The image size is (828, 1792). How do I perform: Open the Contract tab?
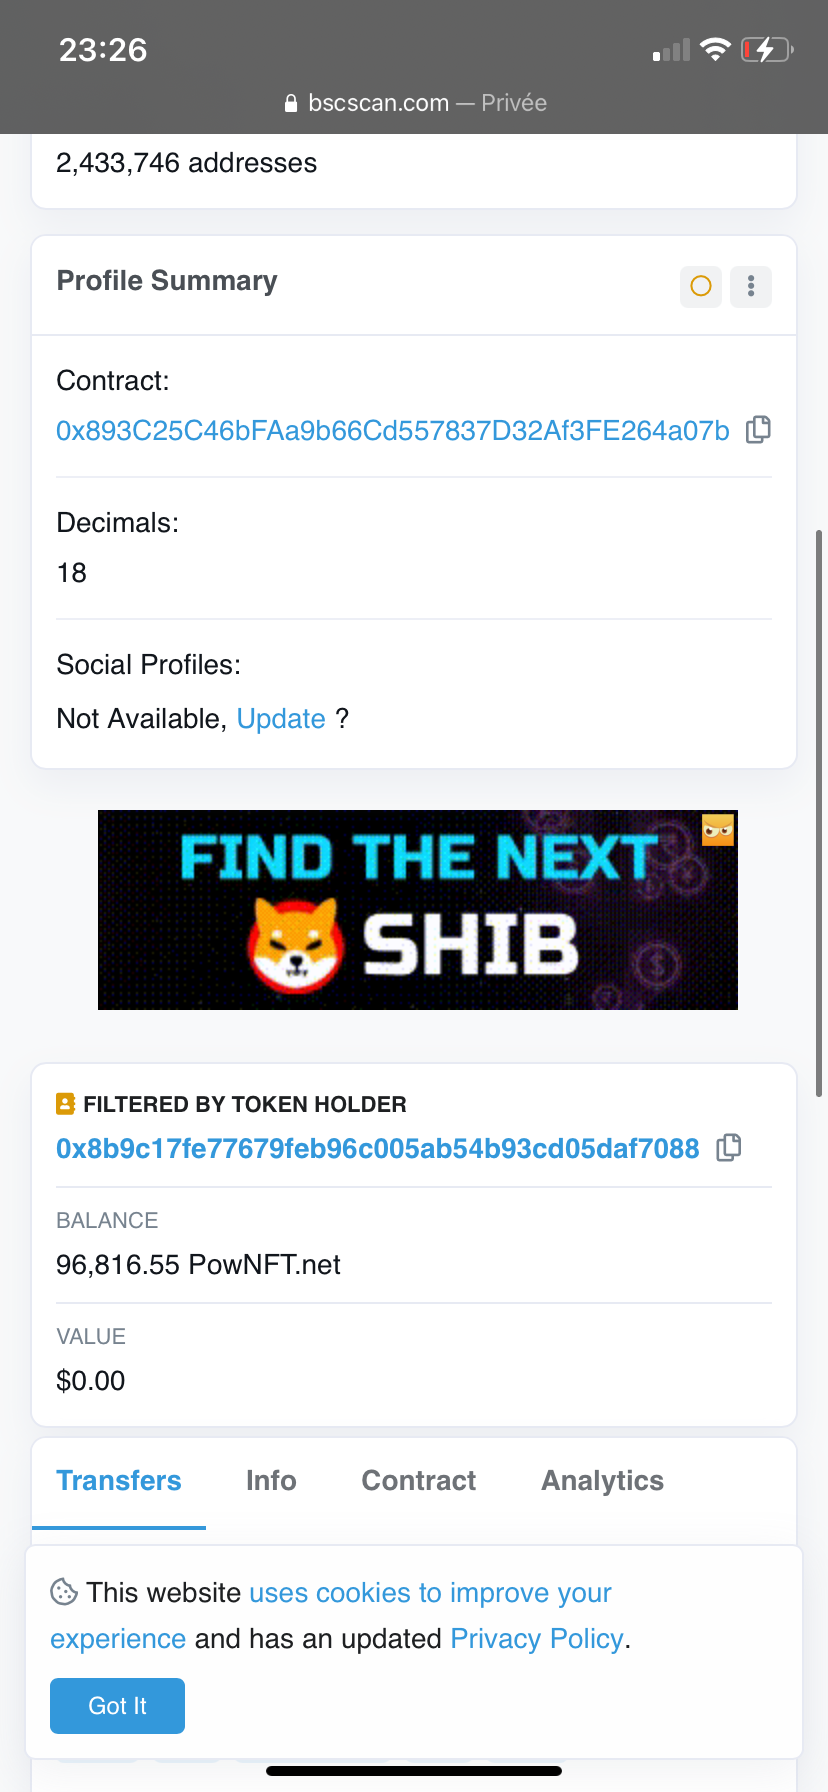point(419,1481)
